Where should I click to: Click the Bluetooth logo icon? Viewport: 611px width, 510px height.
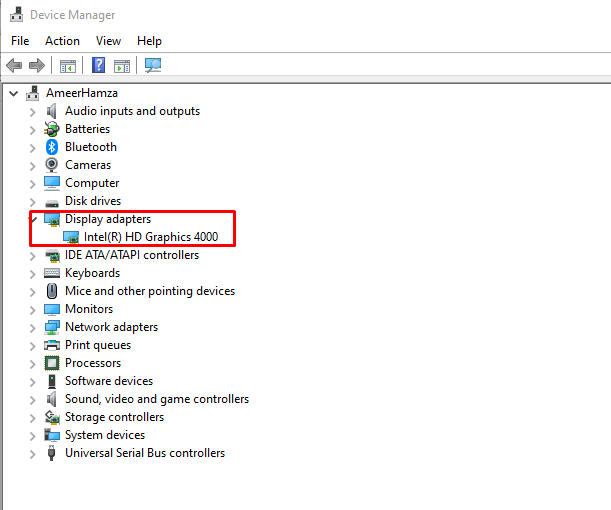[52, 147]
